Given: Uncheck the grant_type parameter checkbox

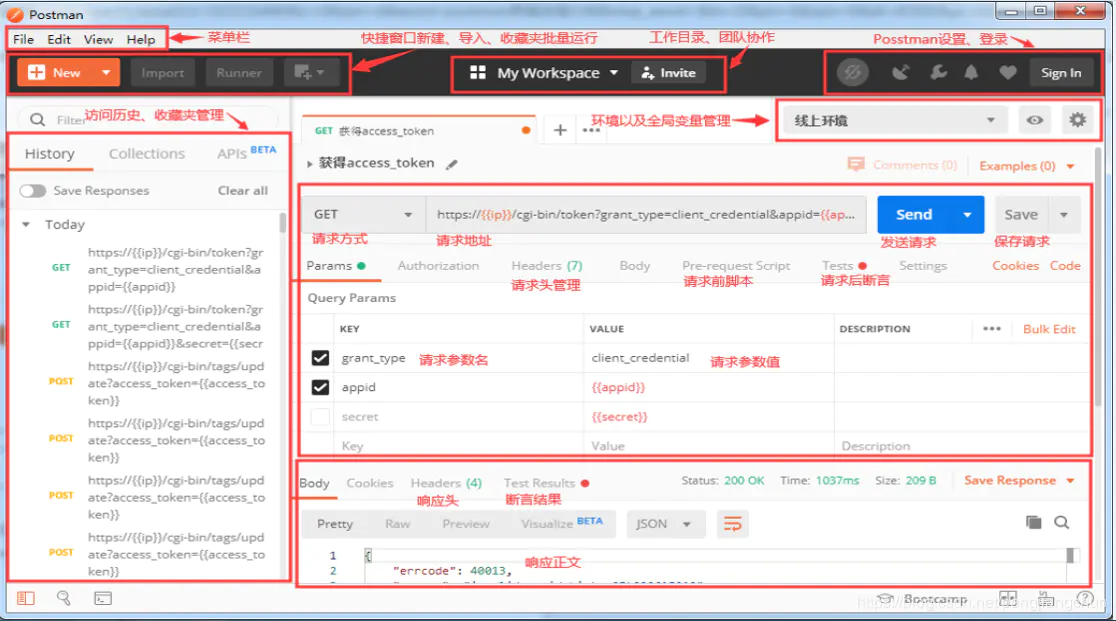Looking at the screenshot, I should pyautogui.click(x=320, y=358).
